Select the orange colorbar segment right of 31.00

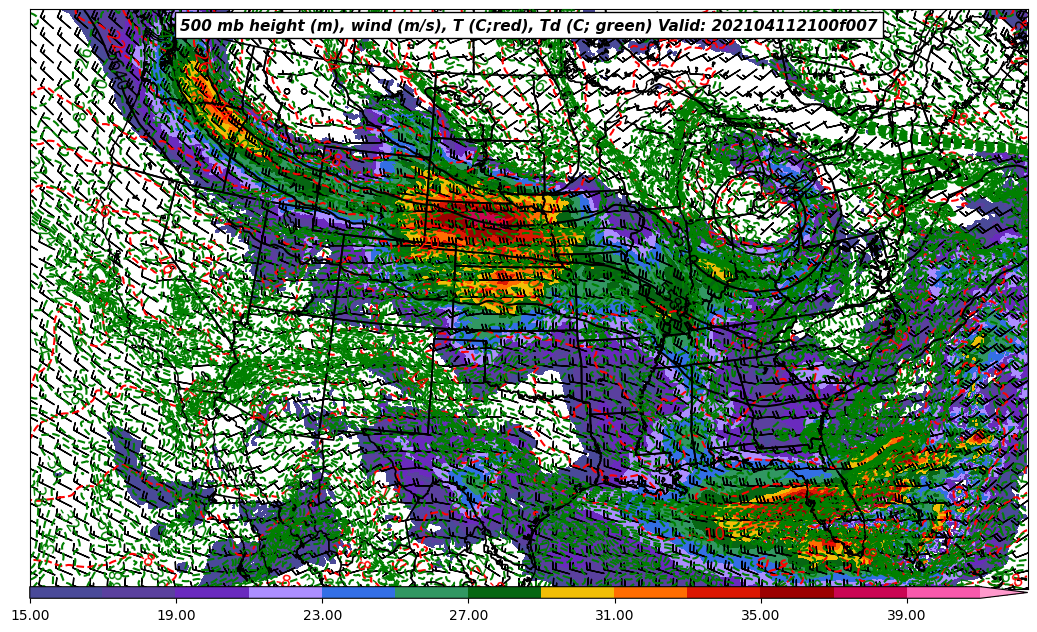(x=650, y=593)
